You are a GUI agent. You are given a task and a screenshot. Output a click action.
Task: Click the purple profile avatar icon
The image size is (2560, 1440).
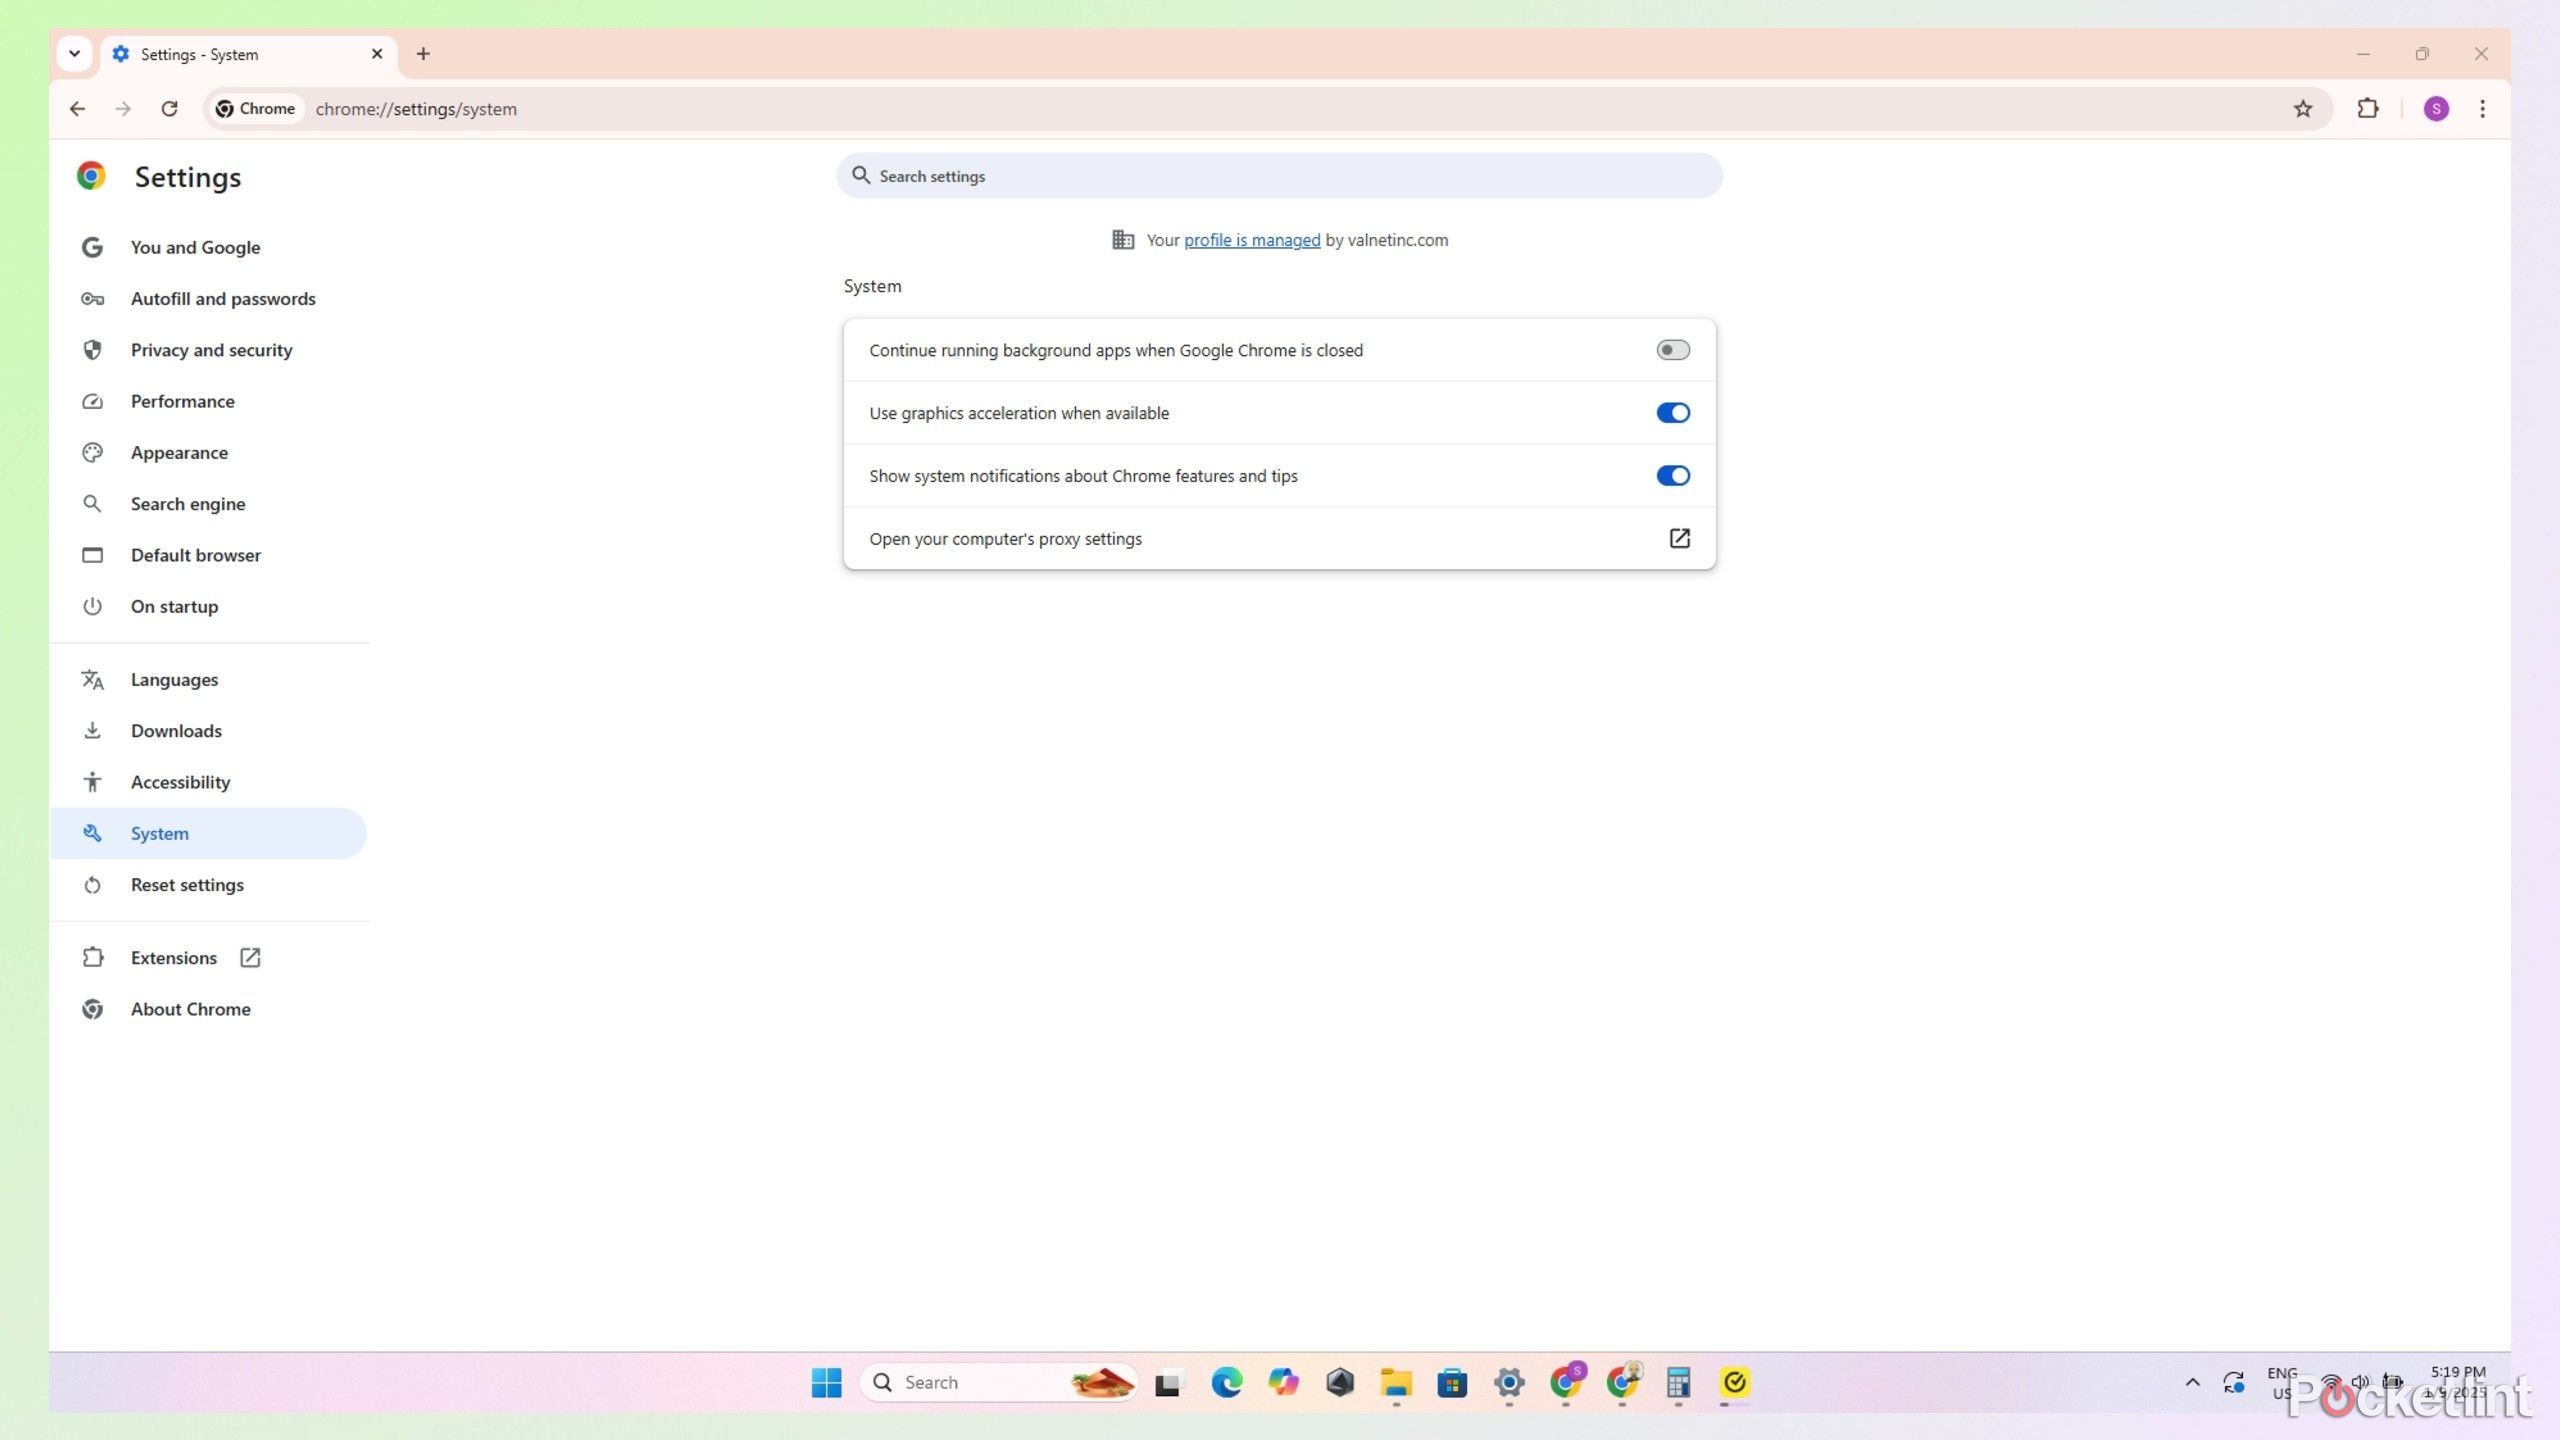click(2436, 109)
